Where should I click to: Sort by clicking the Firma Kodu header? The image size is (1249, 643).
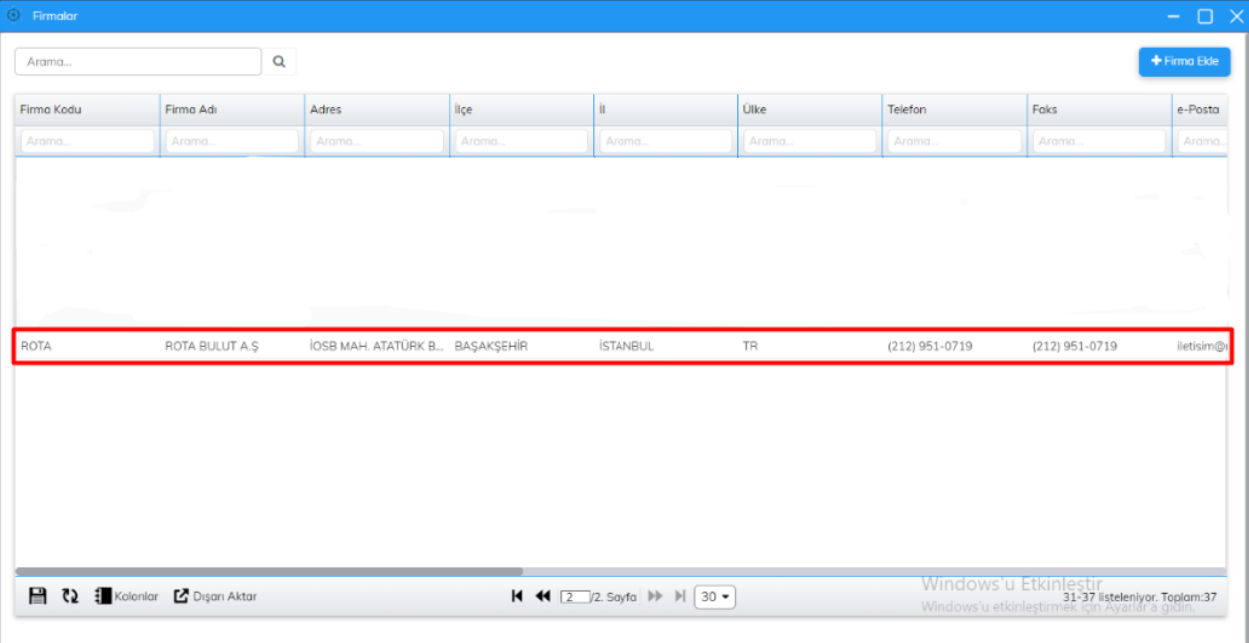pos(48,109)
